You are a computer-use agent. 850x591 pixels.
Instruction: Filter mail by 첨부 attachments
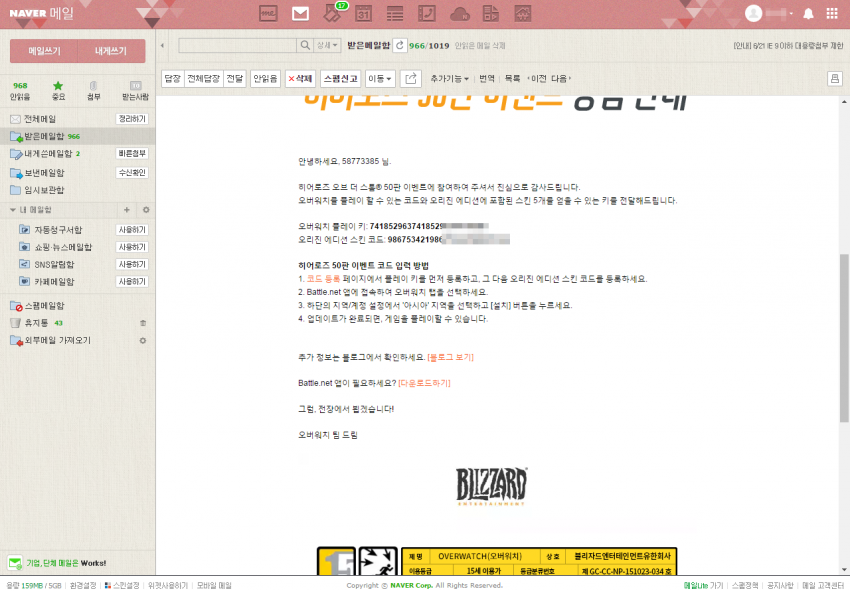coord(93,91)
